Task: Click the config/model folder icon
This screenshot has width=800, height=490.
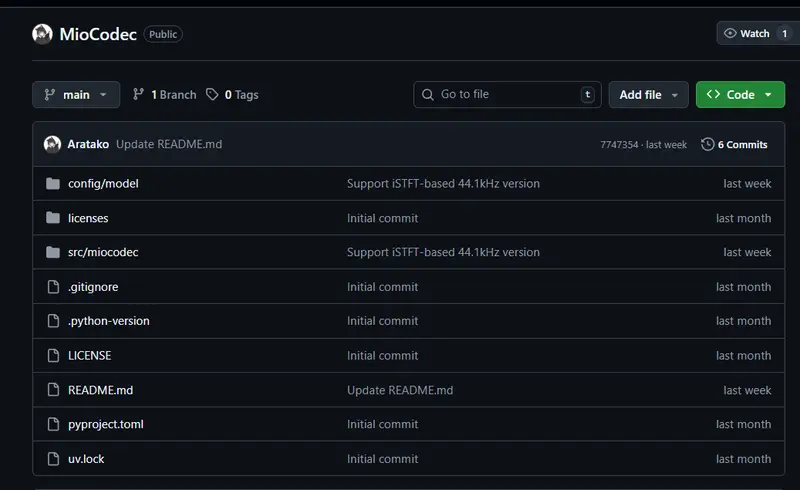Action: [53, 184]
